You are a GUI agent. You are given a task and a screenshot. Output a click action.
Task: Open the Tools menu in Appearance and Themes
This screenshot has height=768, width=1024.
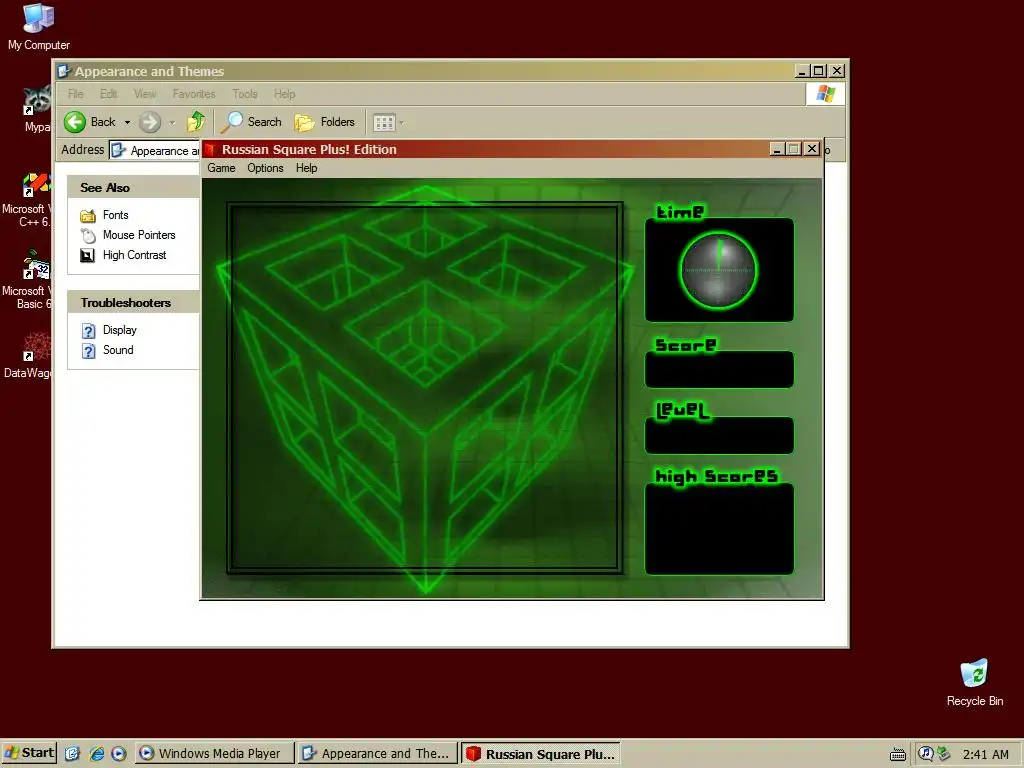[245, 94]
